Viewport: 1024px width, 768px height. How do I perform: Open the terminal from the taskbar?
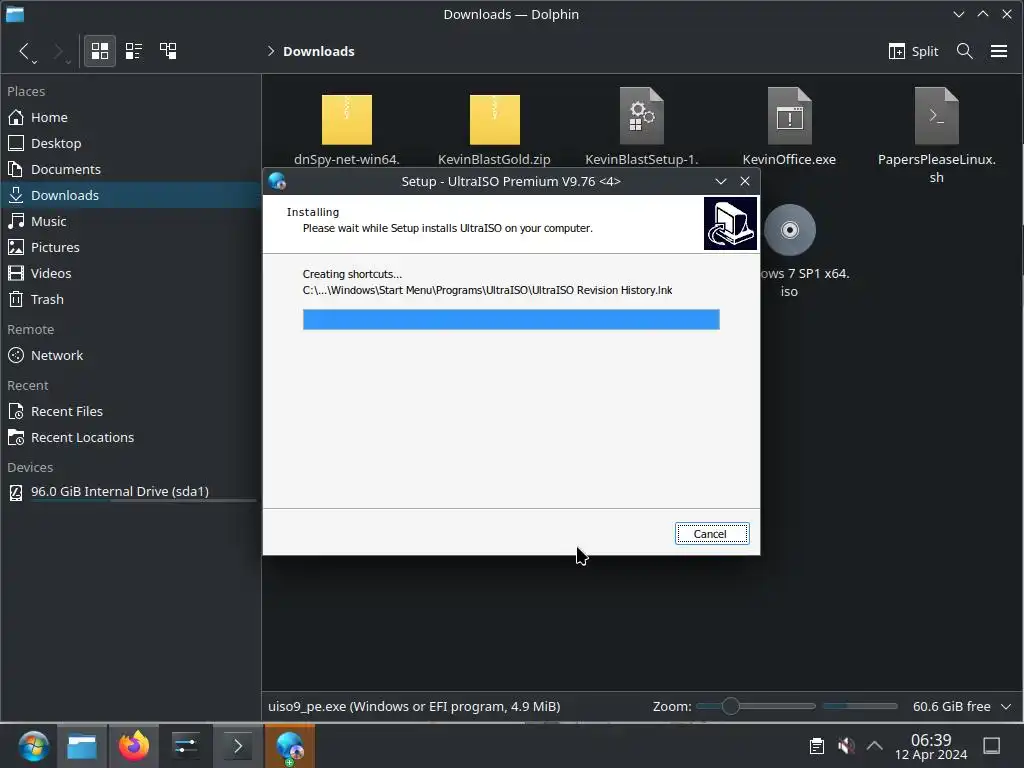pos(238,746)
